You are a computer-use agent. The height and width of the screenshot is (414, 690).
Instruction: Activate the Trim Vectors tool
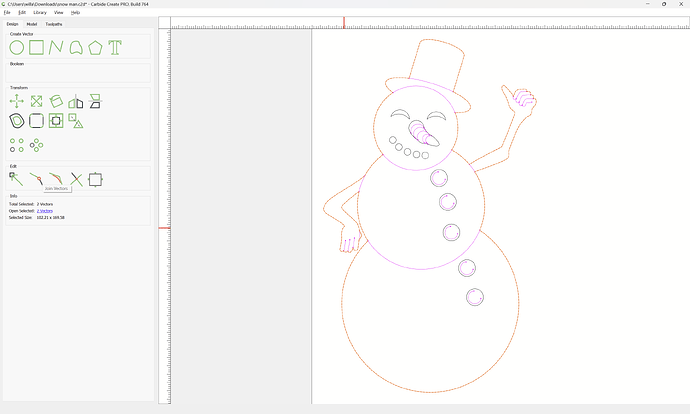pyautogui.click(x=76, y=179)
